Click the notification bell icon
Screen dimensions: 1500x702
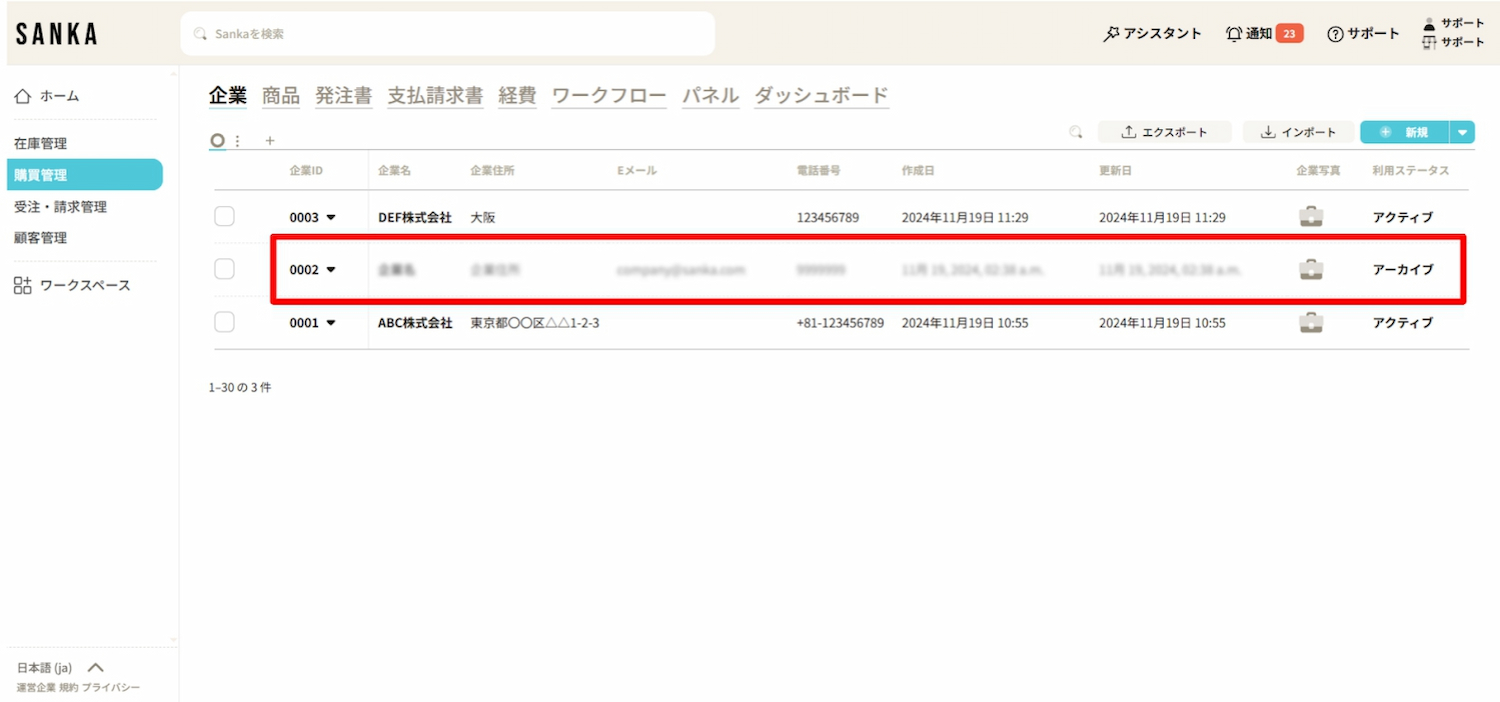1234,34
